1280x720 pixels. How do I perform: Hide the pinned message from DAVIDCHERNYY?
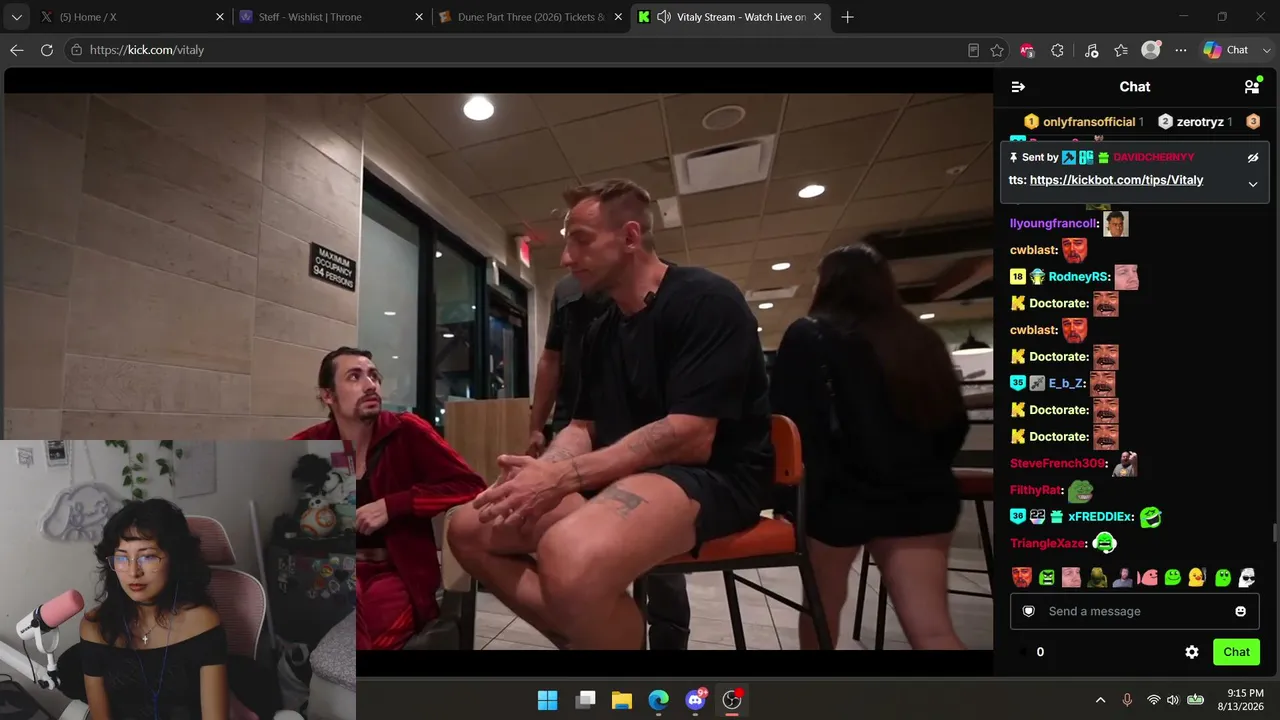1252,158
